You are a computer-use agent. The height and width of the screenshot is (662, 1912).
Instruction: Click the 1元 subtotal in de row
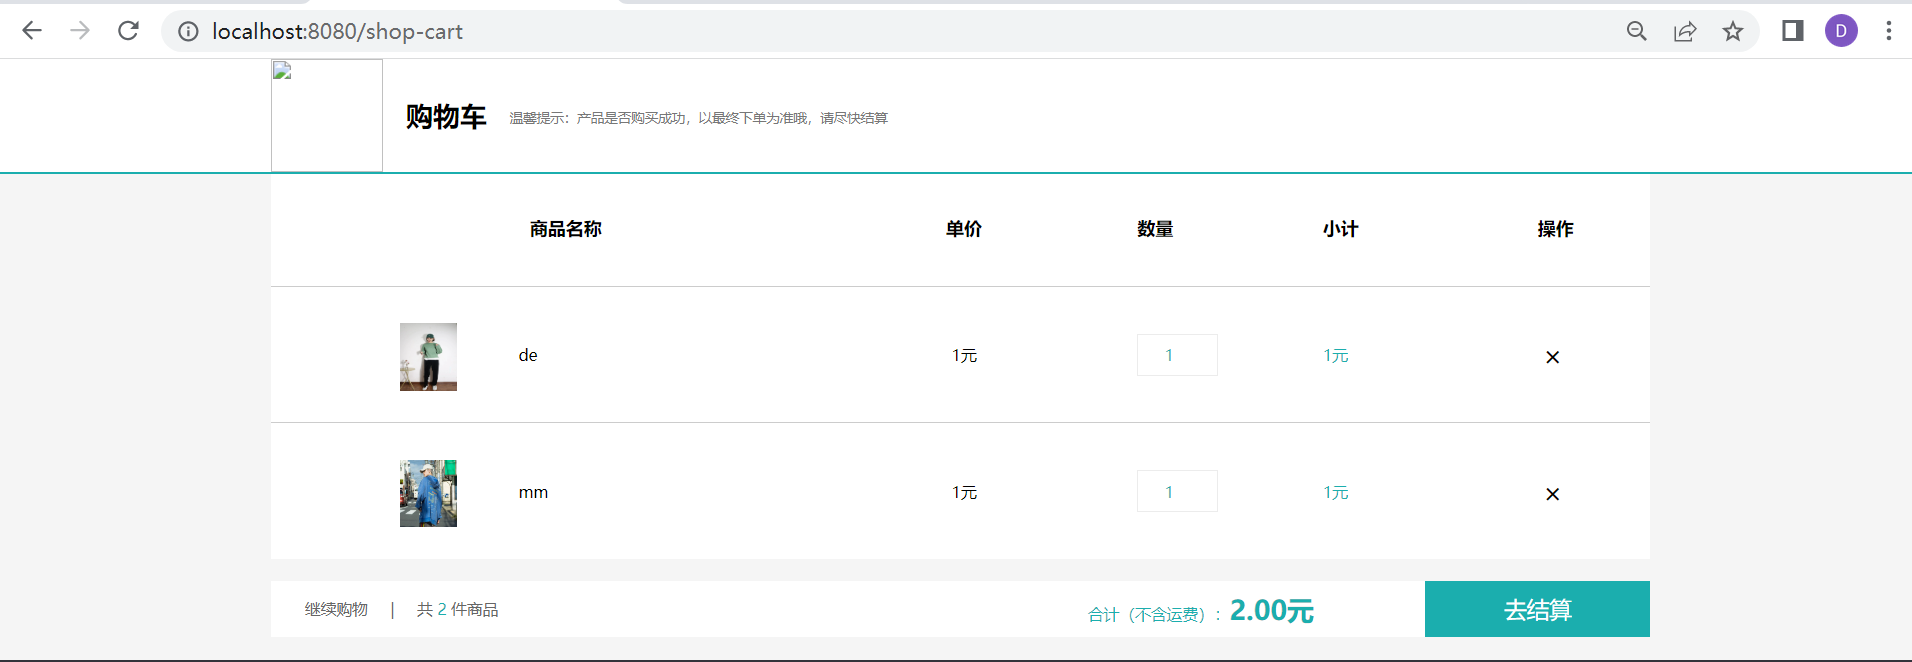(1336, 355)
